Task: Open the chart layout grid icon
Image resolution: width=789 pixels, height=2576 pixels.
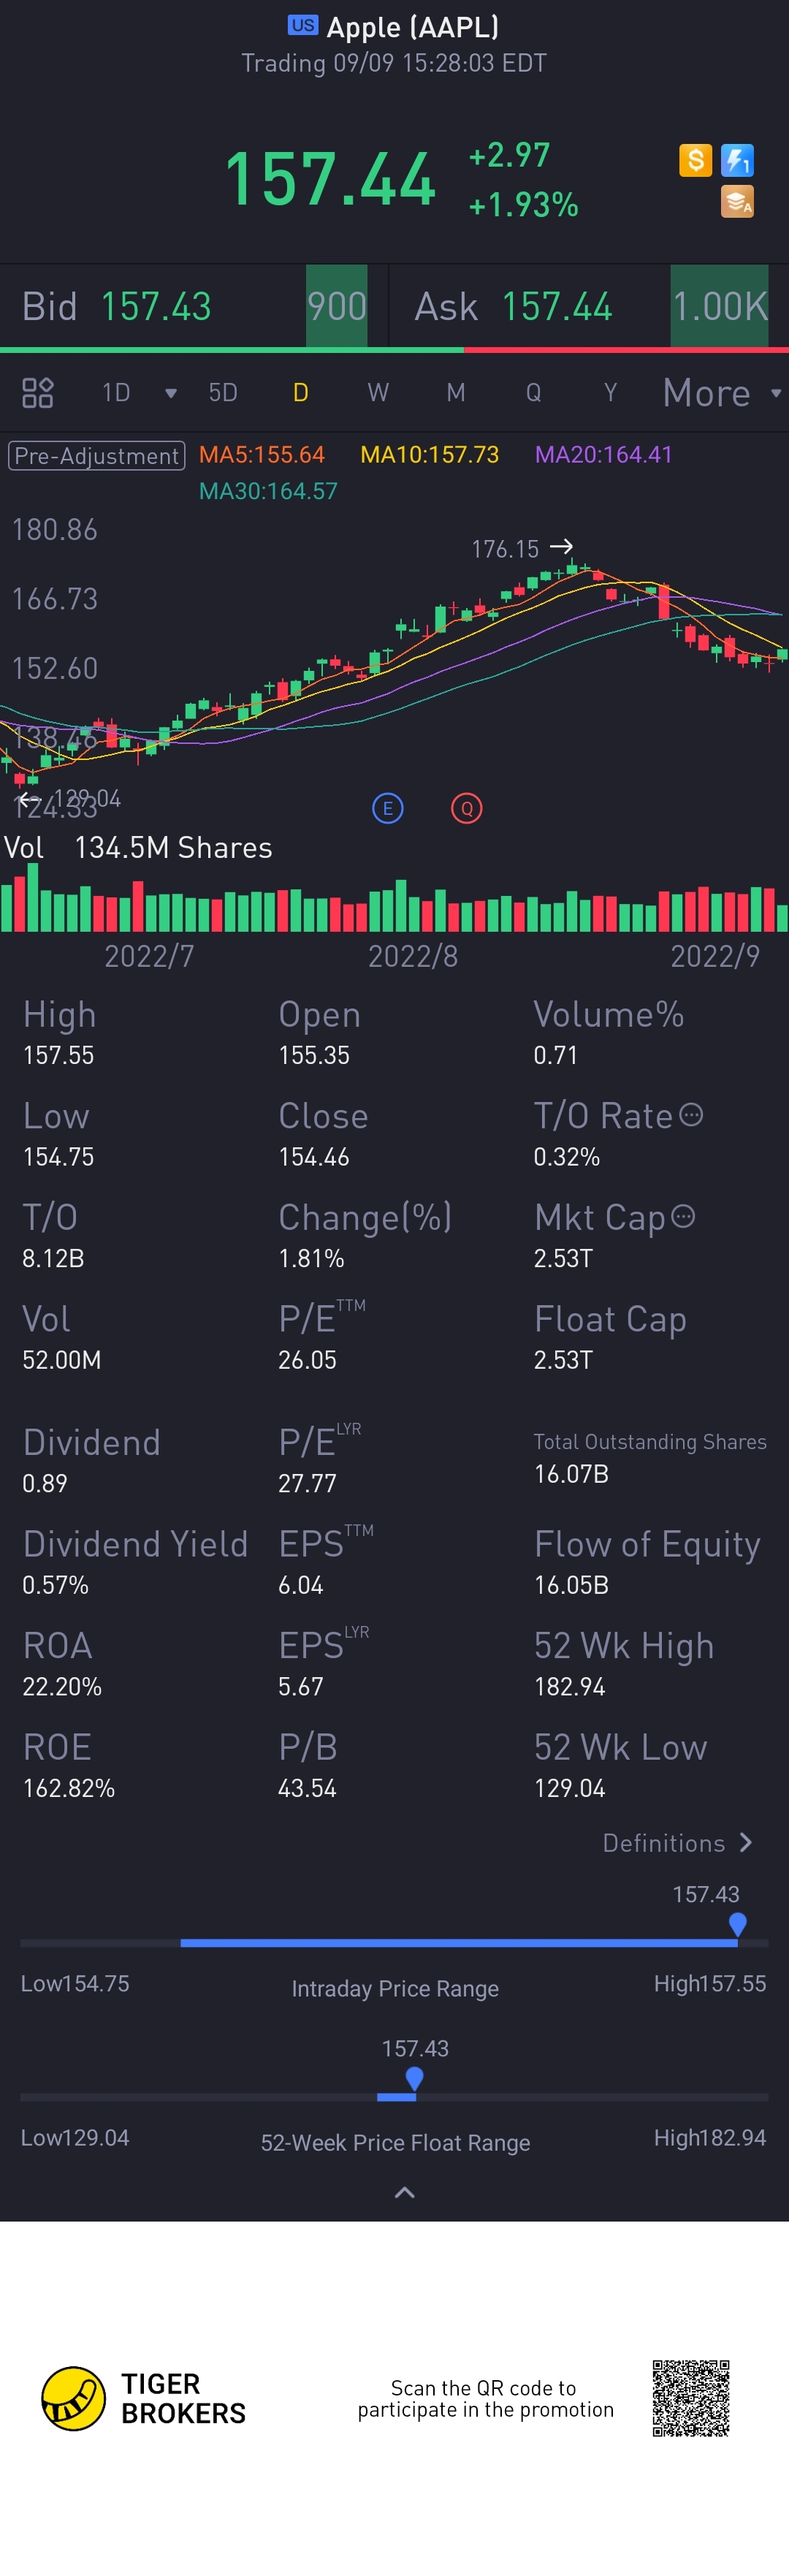Action: click(38, 393)
